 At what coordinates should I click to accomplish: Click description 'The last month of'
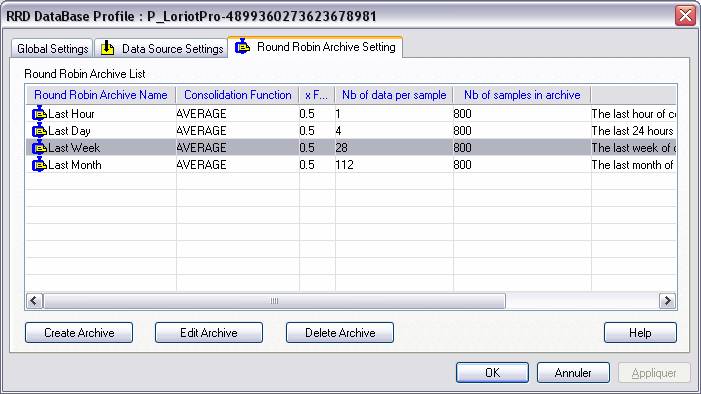(x=633, y=165)
